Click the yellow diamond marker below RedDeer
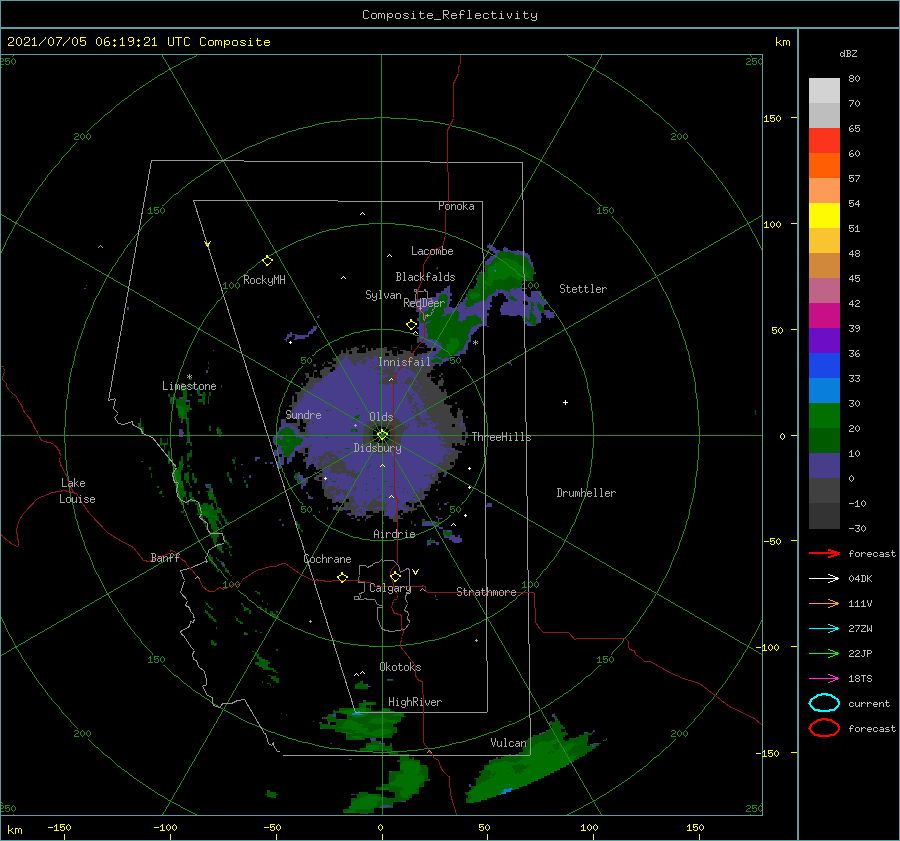The image size is (900, 841). pos(412,325)
